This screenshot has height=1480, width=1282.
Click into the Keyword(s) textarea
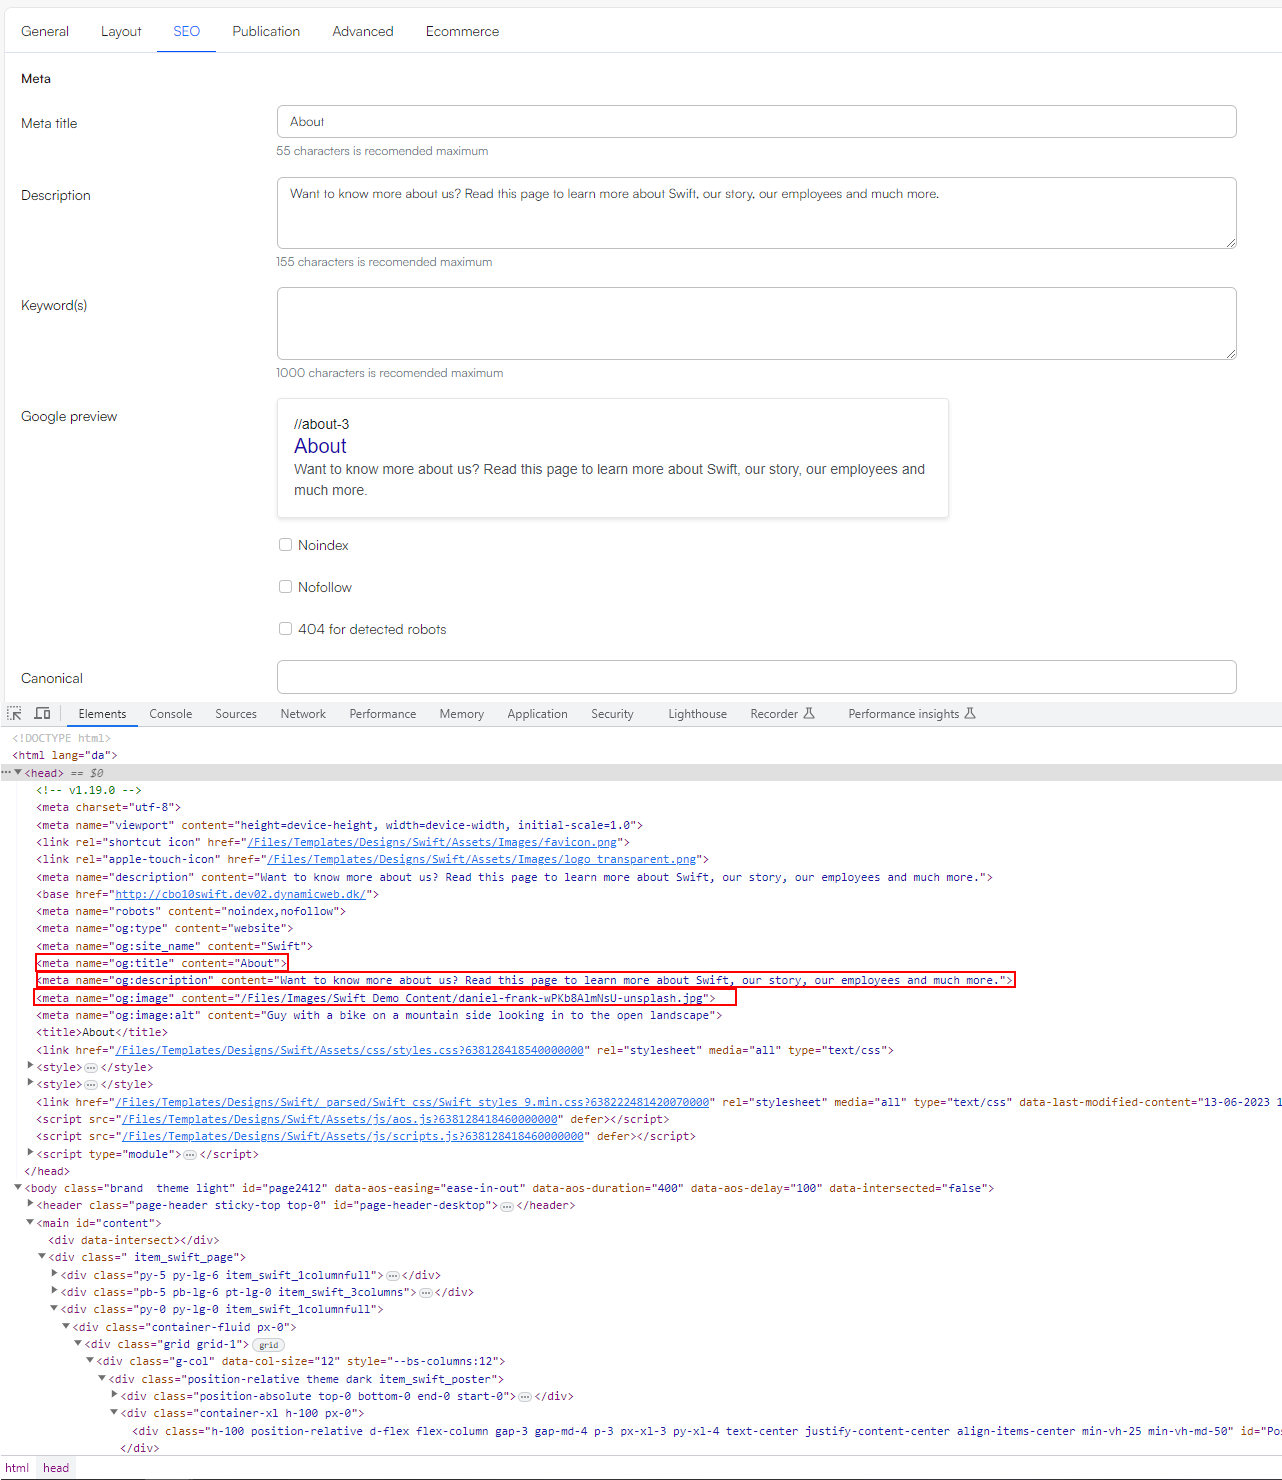pyautogui.click(x=756, y=323)
